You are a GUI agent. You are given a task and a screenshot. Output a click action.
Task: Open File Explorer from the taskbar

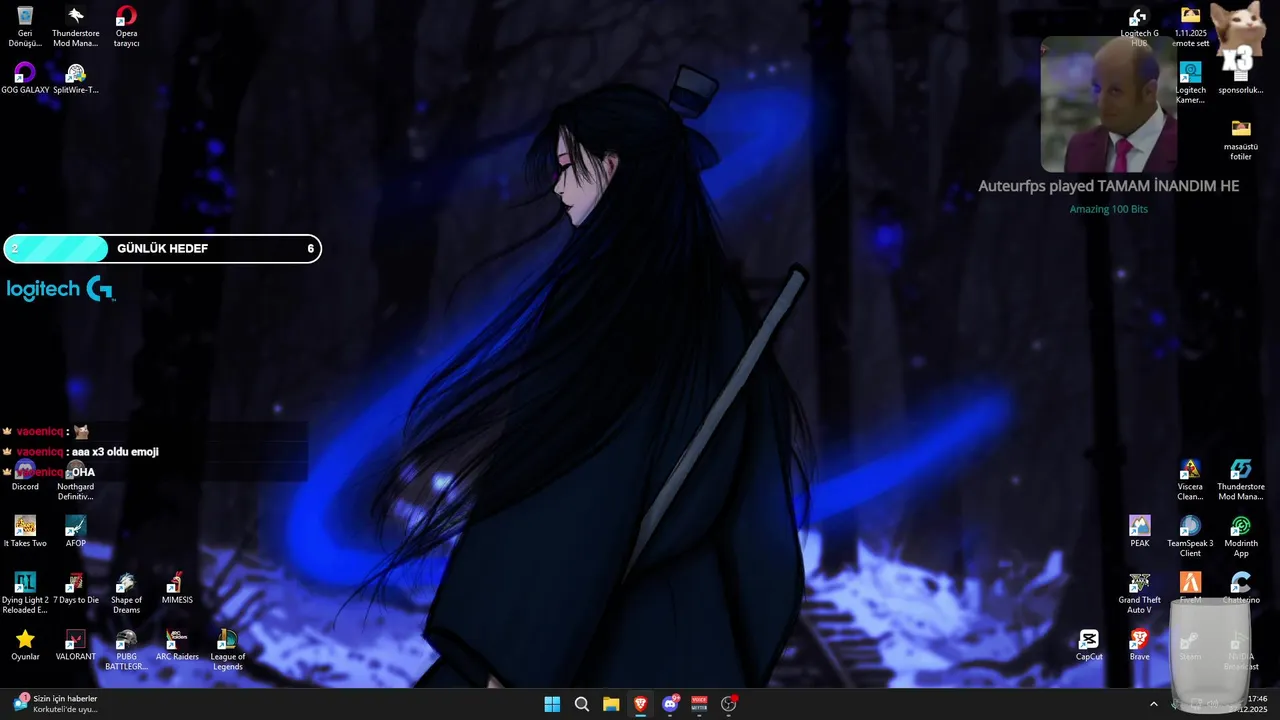tap(611, 704)
